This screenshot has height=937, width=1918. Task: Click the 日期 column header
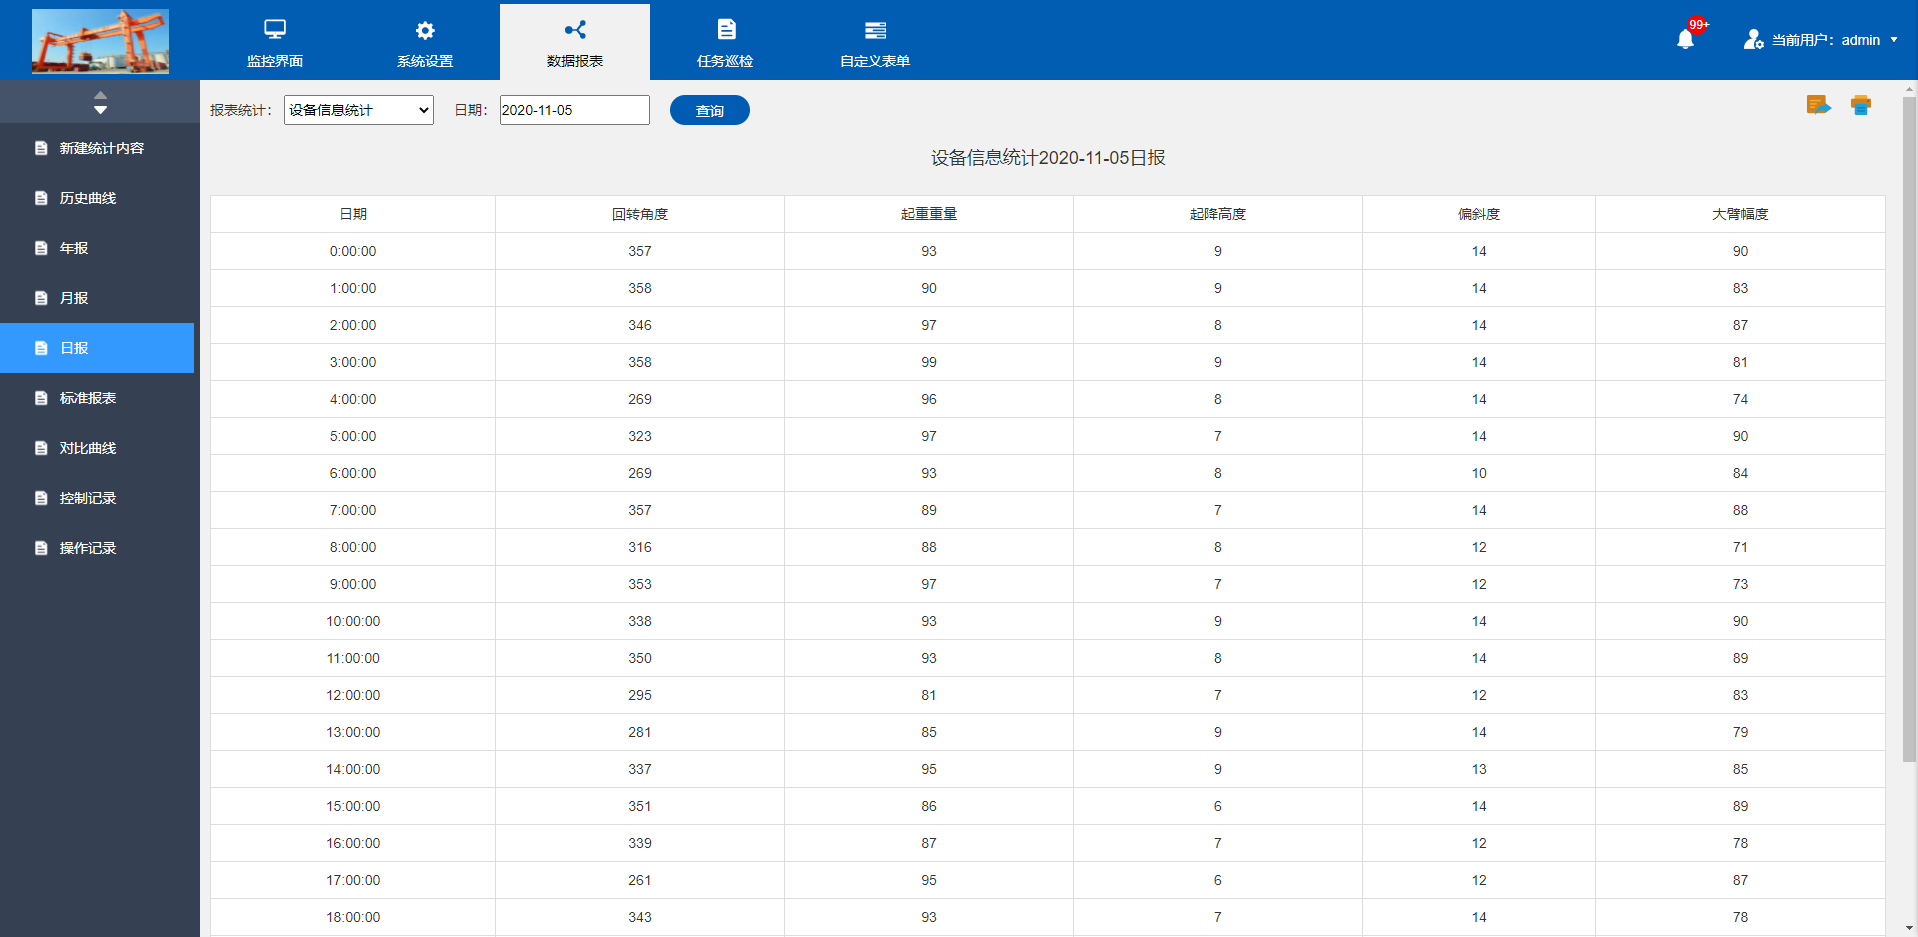point(353,214)
